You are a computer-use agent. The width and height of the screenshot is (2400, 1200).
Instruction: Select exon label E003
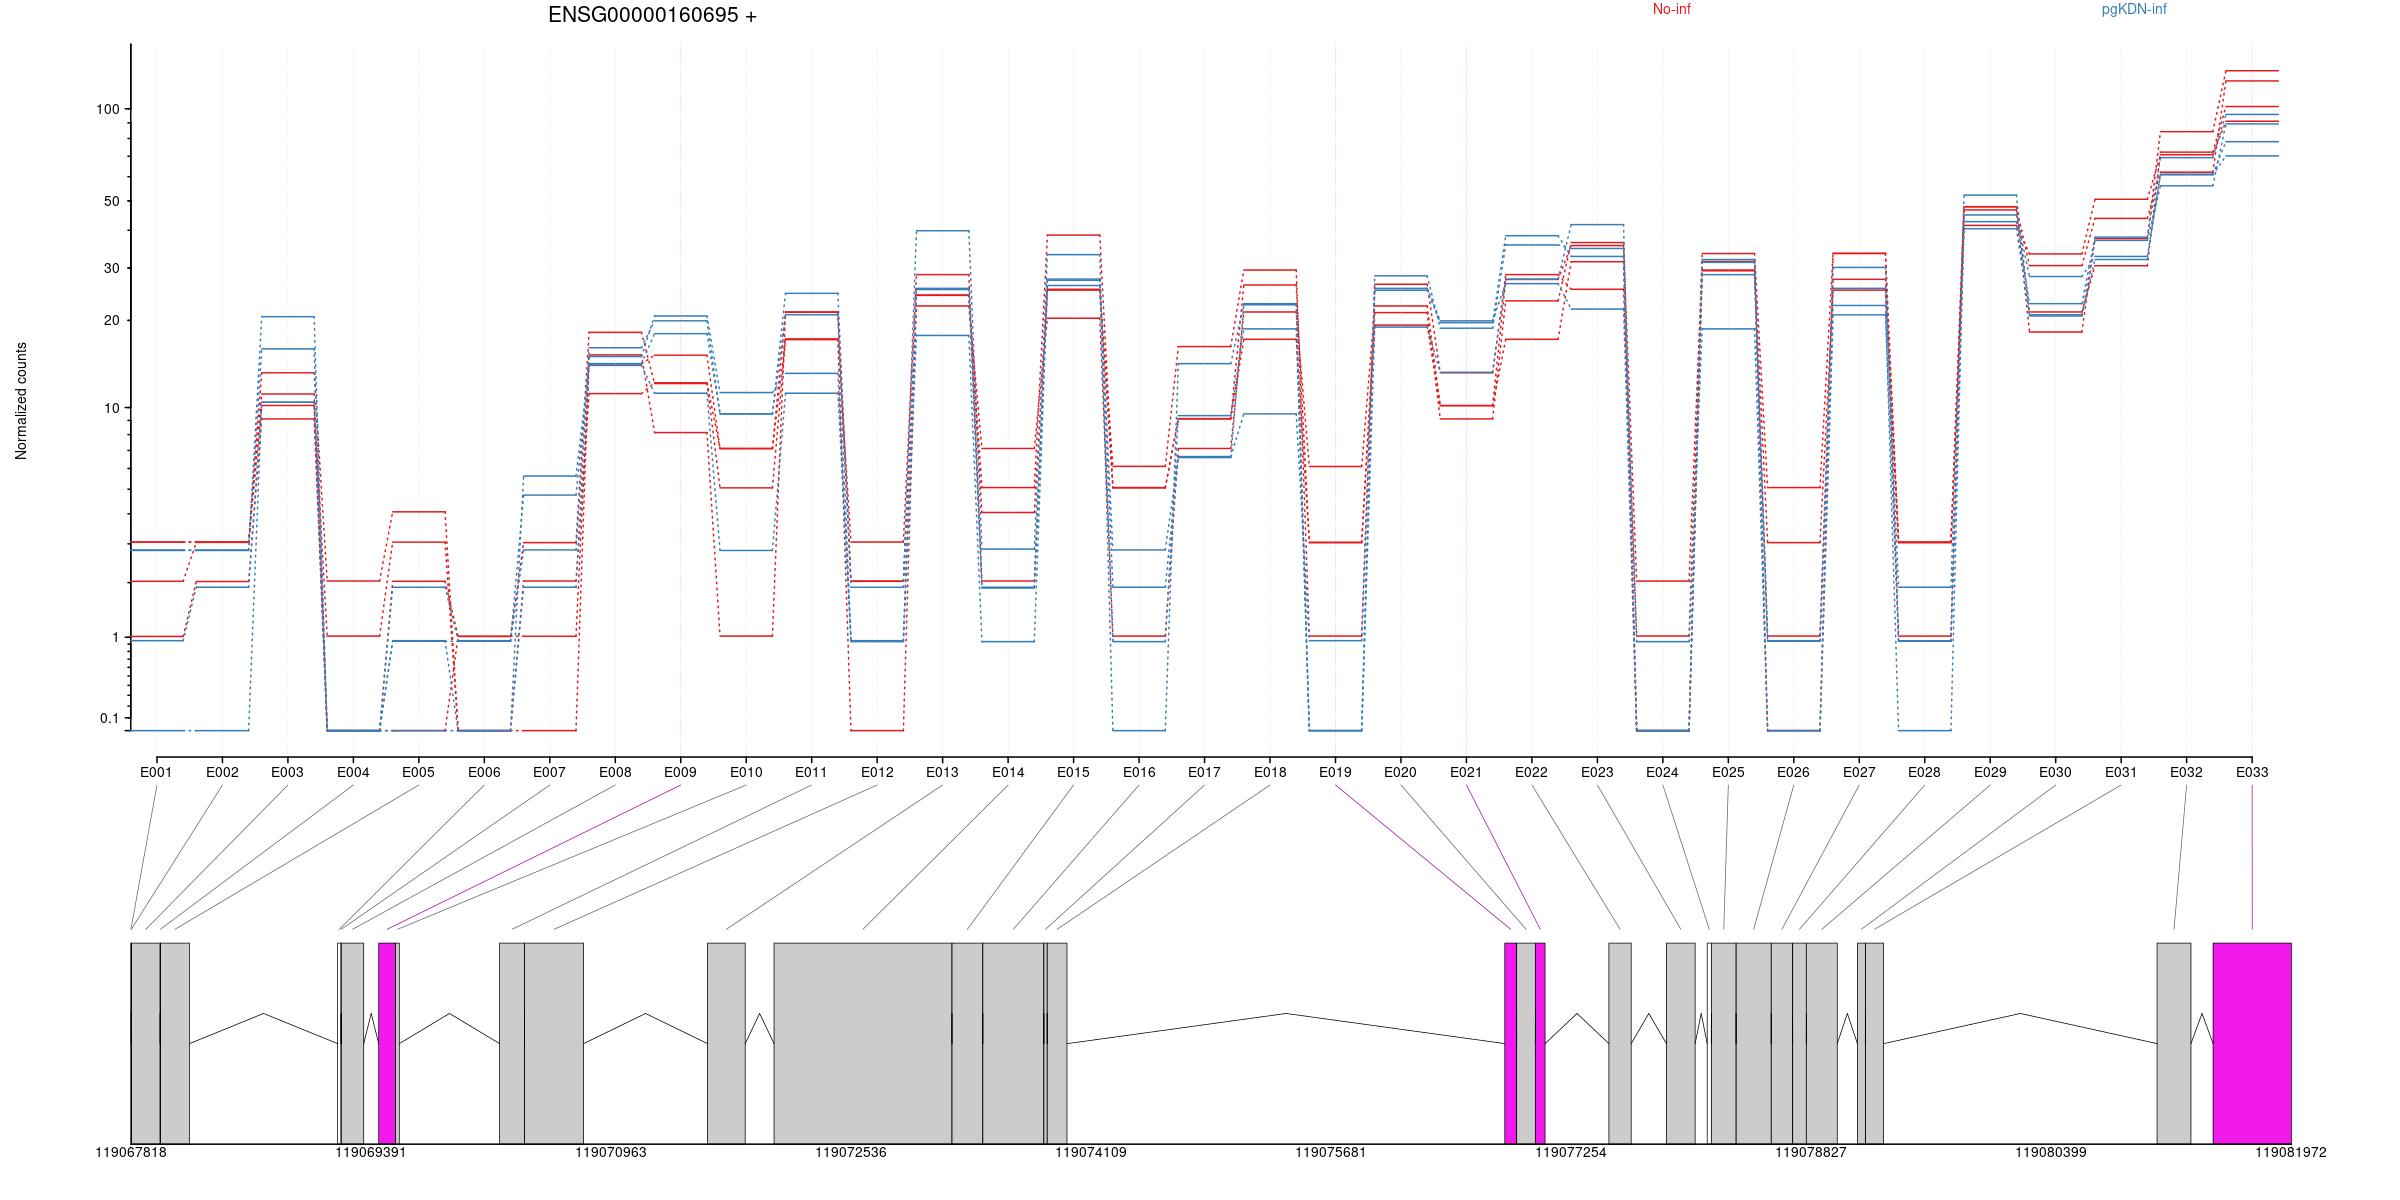point(287,772)
